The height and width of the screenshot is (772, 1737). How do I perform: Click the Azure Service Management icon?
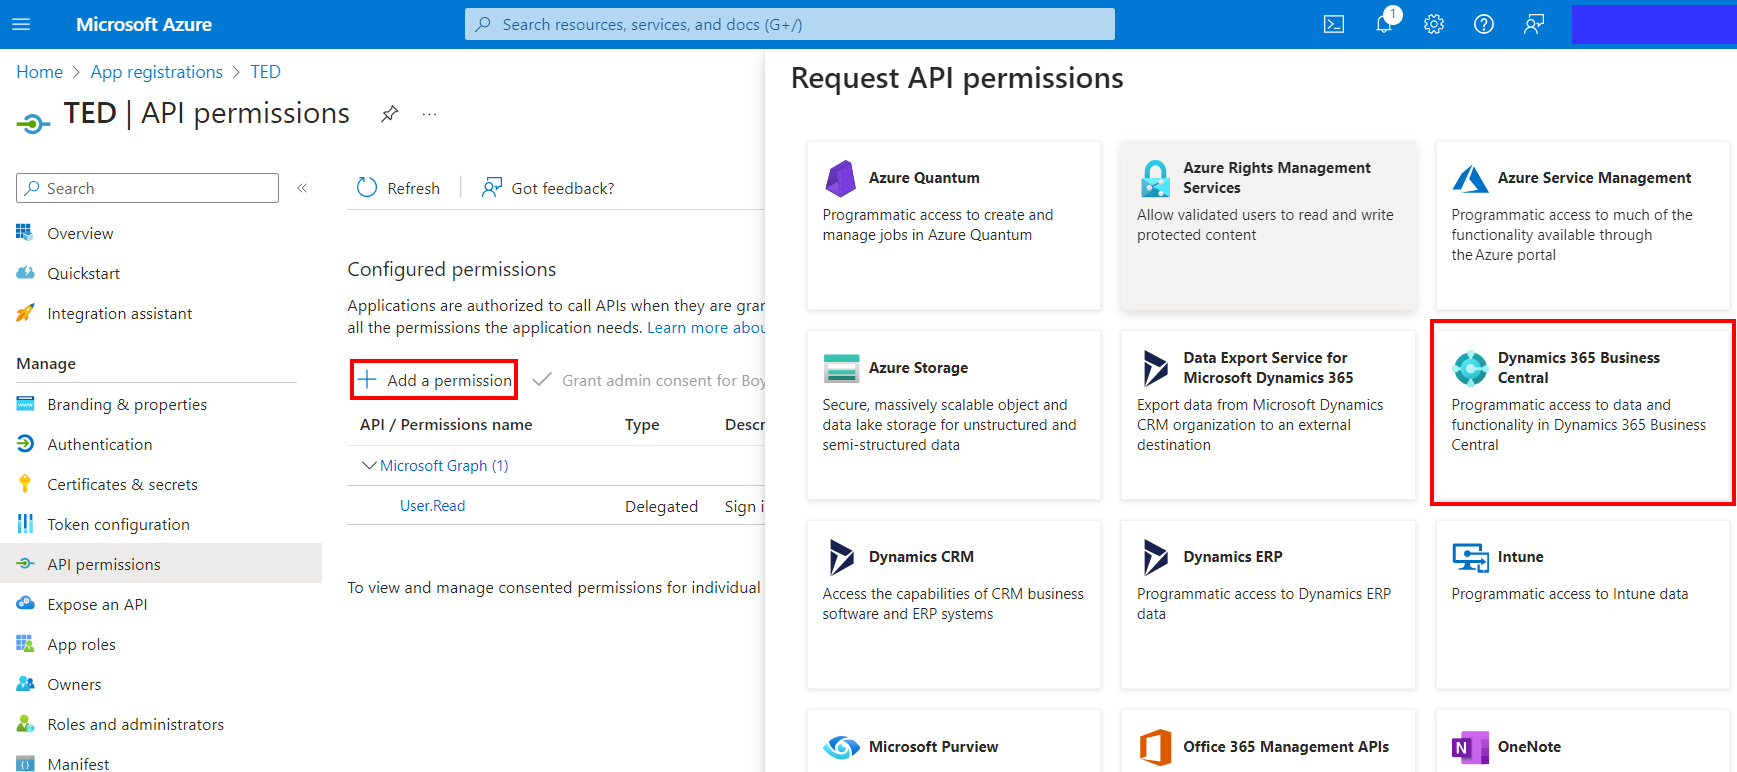1470,178
